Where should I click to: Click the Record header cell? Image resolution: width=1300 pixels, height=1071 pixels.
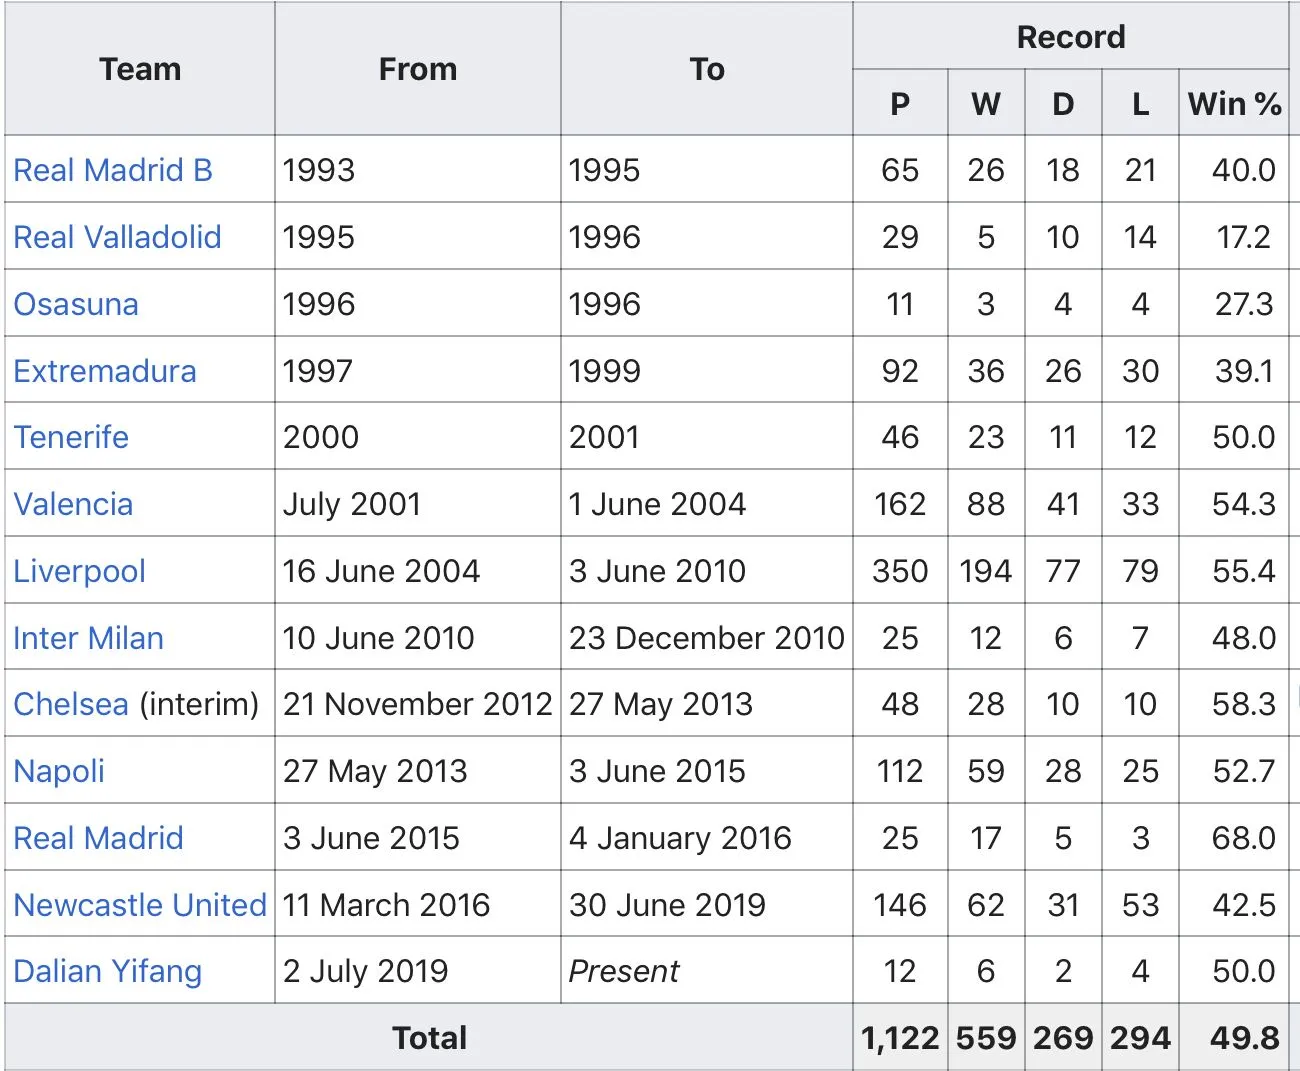(x=1070, y=37)
